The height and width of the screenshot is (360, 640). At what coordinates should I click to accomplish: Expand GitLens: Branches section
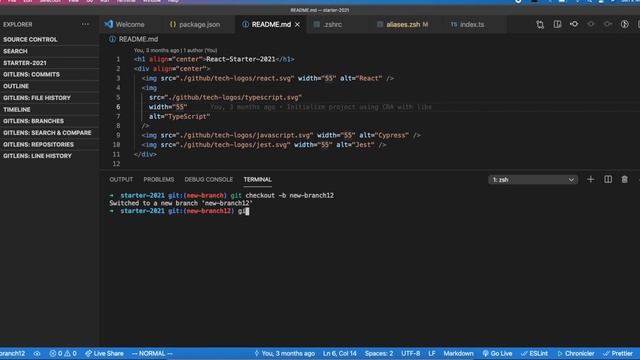[x=49, y=121]
